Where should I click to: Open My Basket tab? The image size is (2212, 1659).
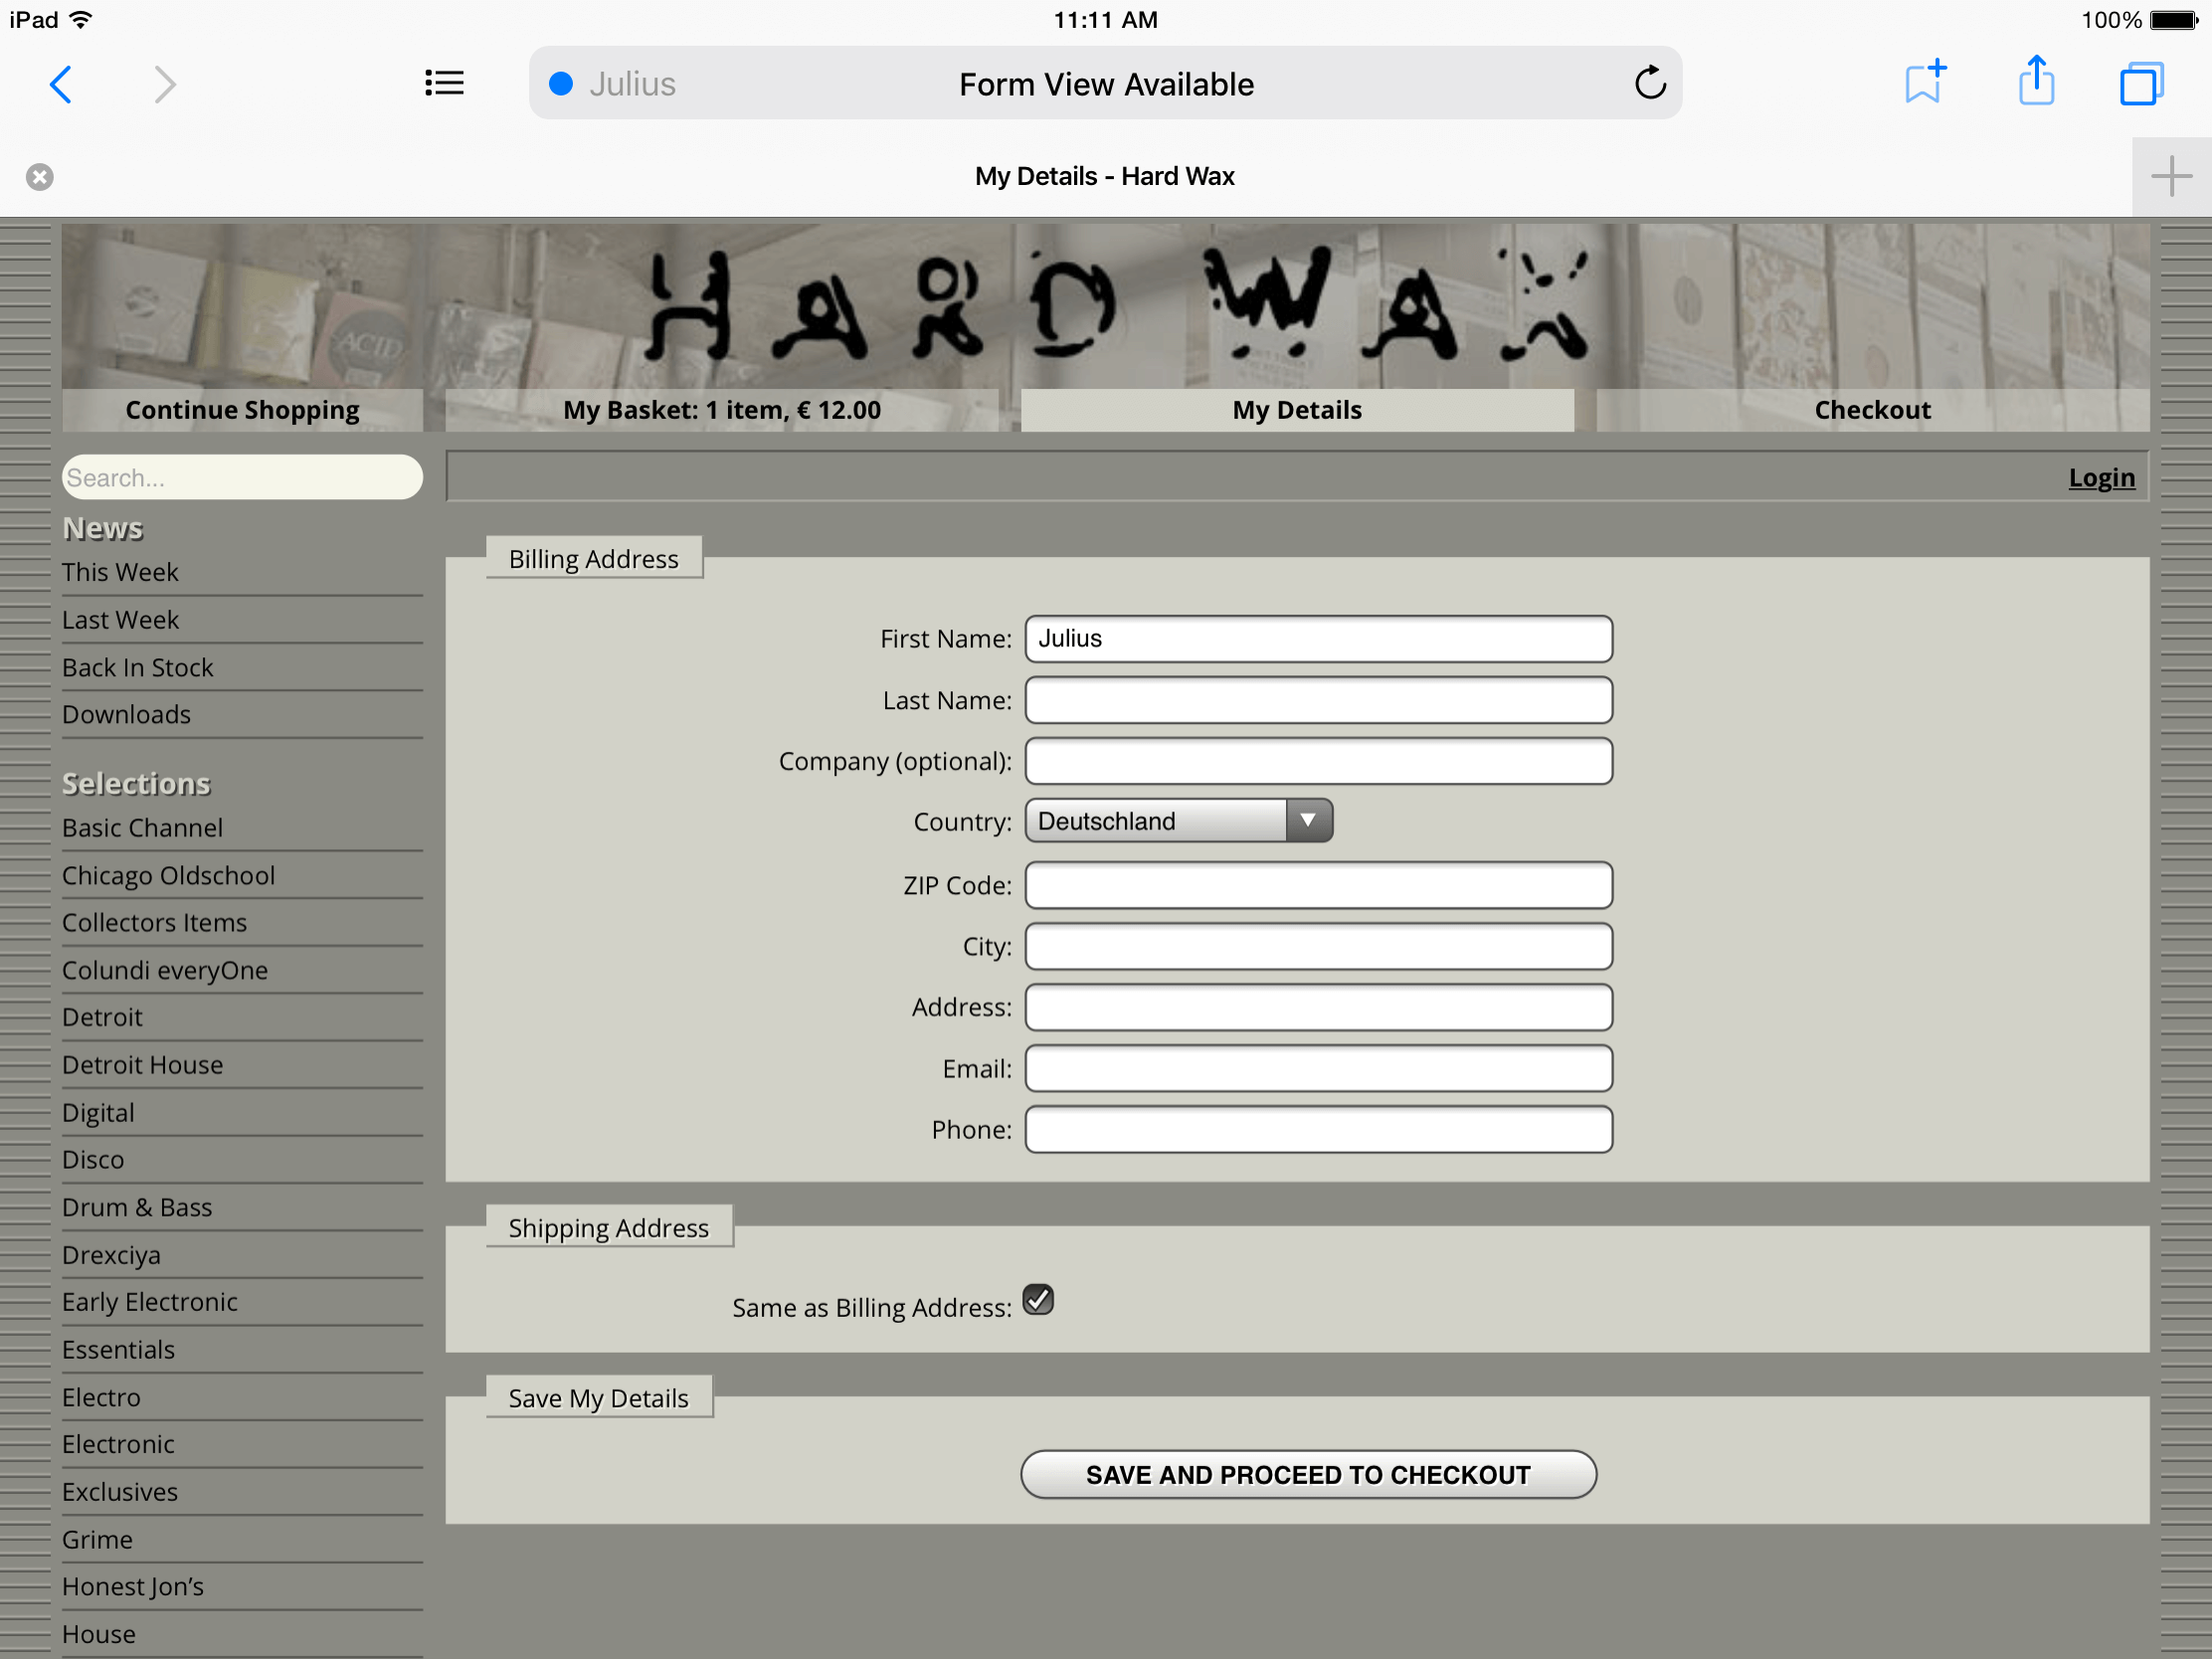click(x=721, y=410)
